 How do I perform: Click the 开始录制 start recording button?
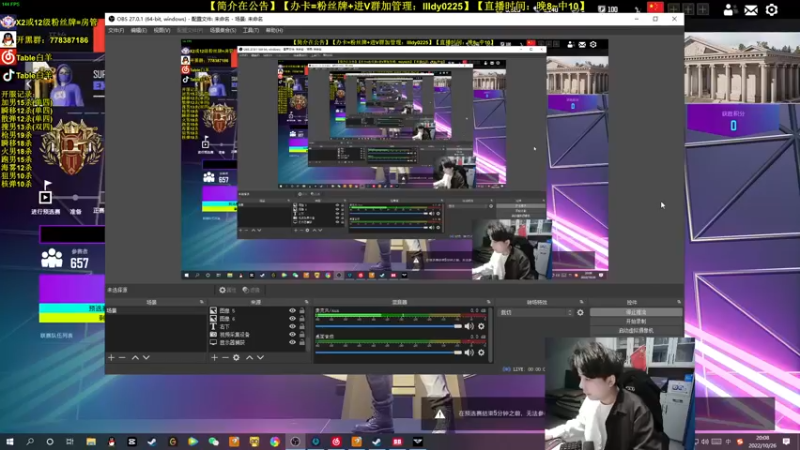(x=636, y=321)
